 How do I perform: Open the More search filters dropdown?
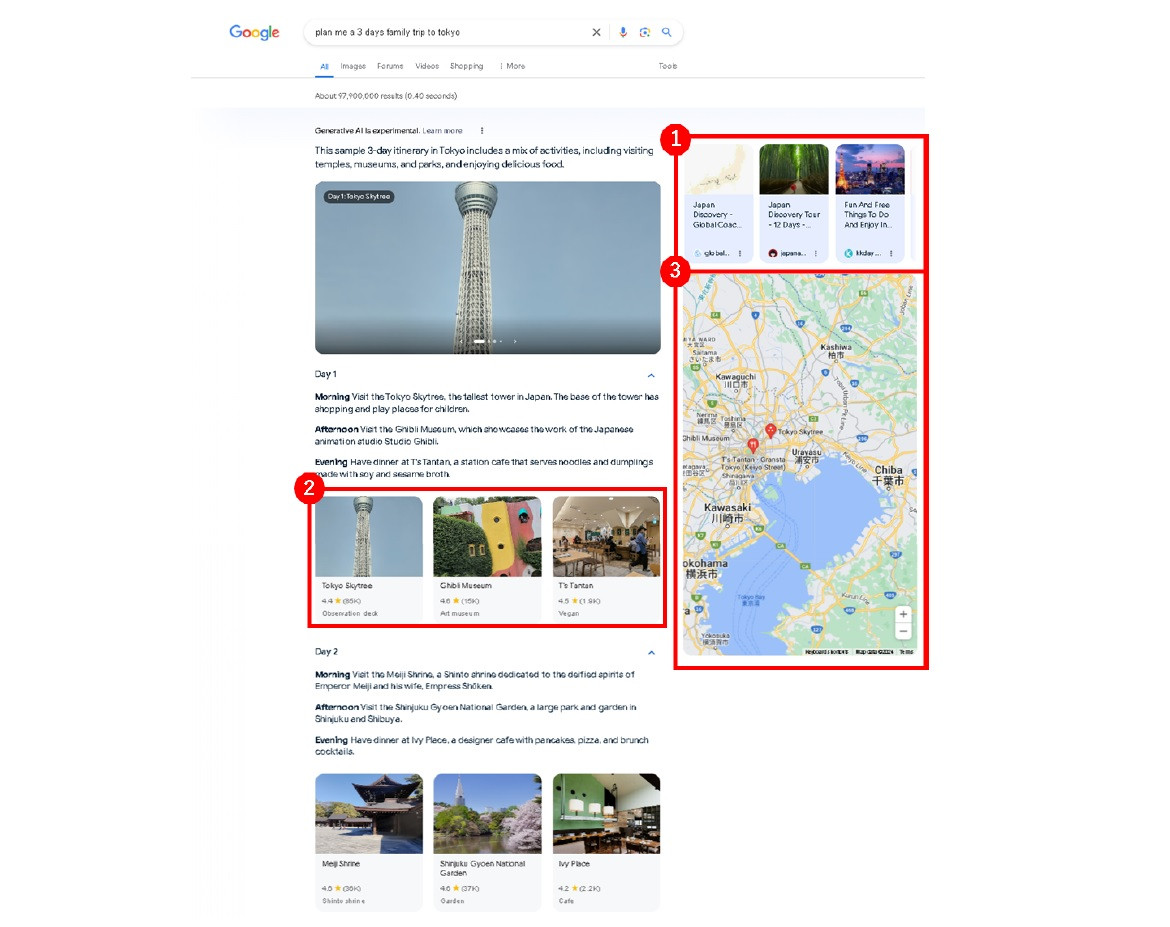click(513, 66)
